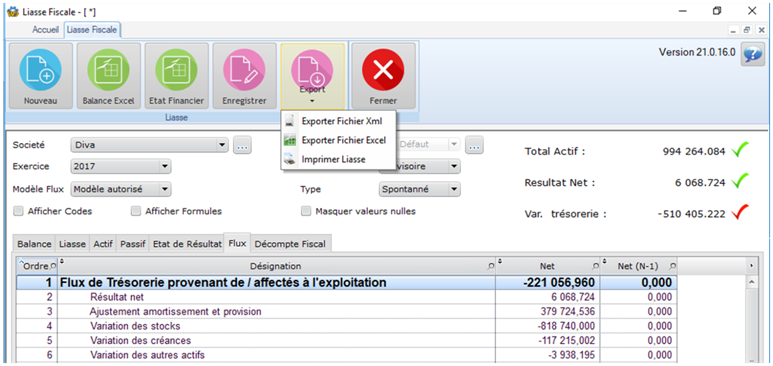Toggle Masquer valeurs nulles checkbox
This screenshot has width=773, height=366.
tap(306, 211)
